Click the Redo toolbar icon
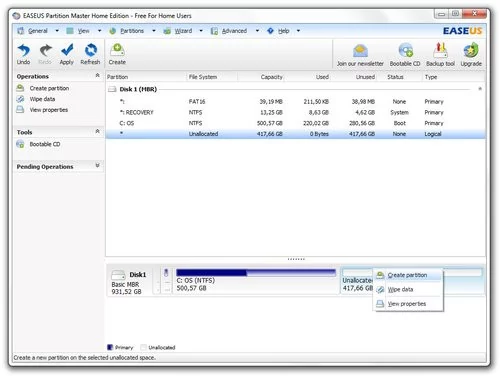 click(x=45, y=50)
